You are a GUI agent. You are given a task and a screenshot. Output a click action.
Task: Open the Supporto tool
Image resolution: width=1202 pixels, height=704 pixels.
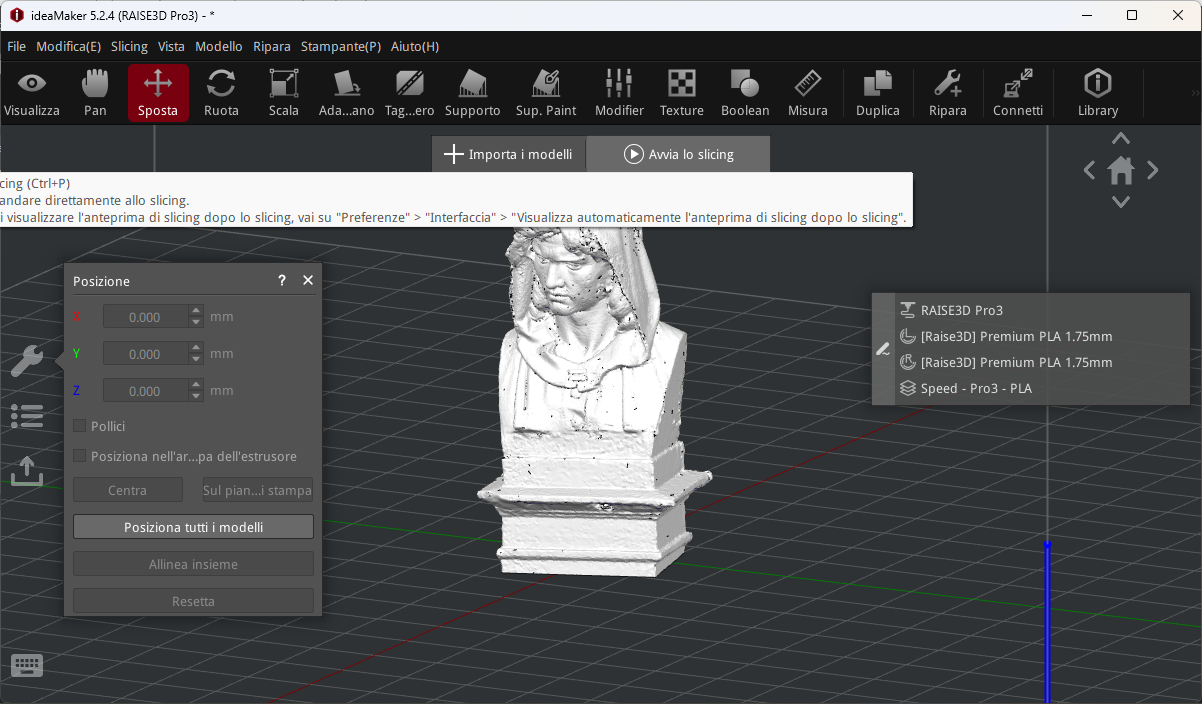pos(472,93)
